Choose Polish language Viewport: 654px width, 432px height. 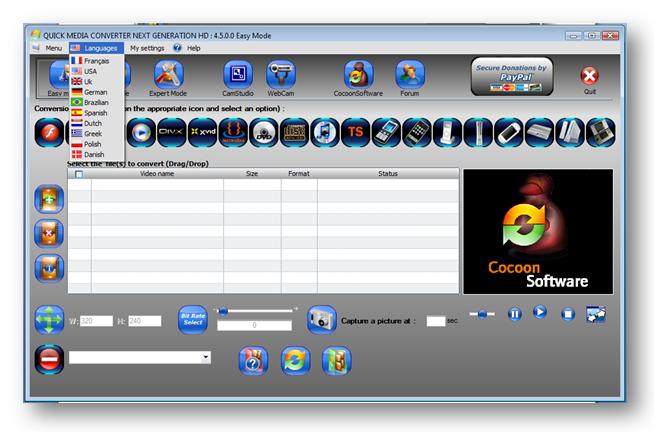(x=96, y=144)
